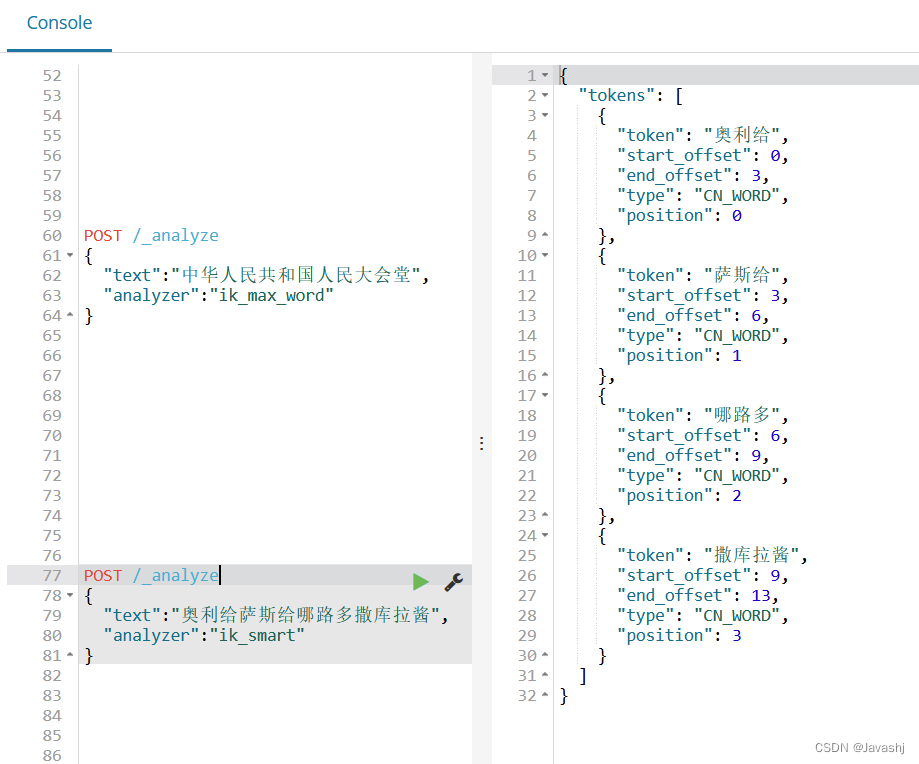
Task: Open the wrench options icon for the request
Action: 454,582
